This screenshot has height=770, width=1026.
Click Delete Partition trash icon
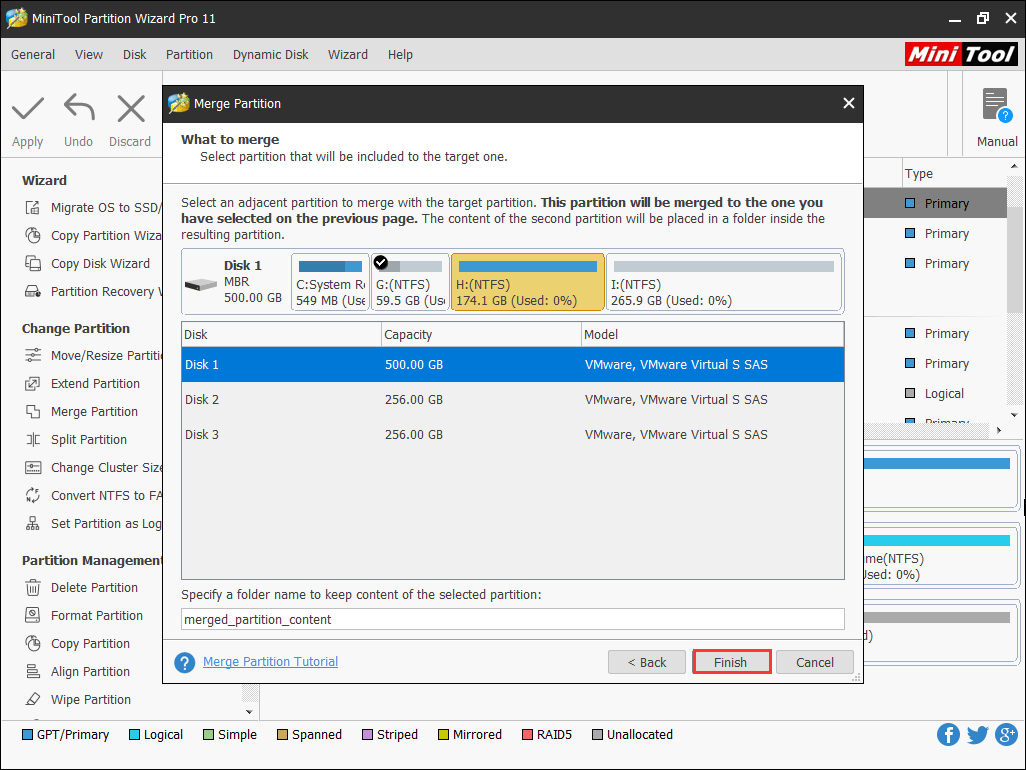[x=32, y=587]
